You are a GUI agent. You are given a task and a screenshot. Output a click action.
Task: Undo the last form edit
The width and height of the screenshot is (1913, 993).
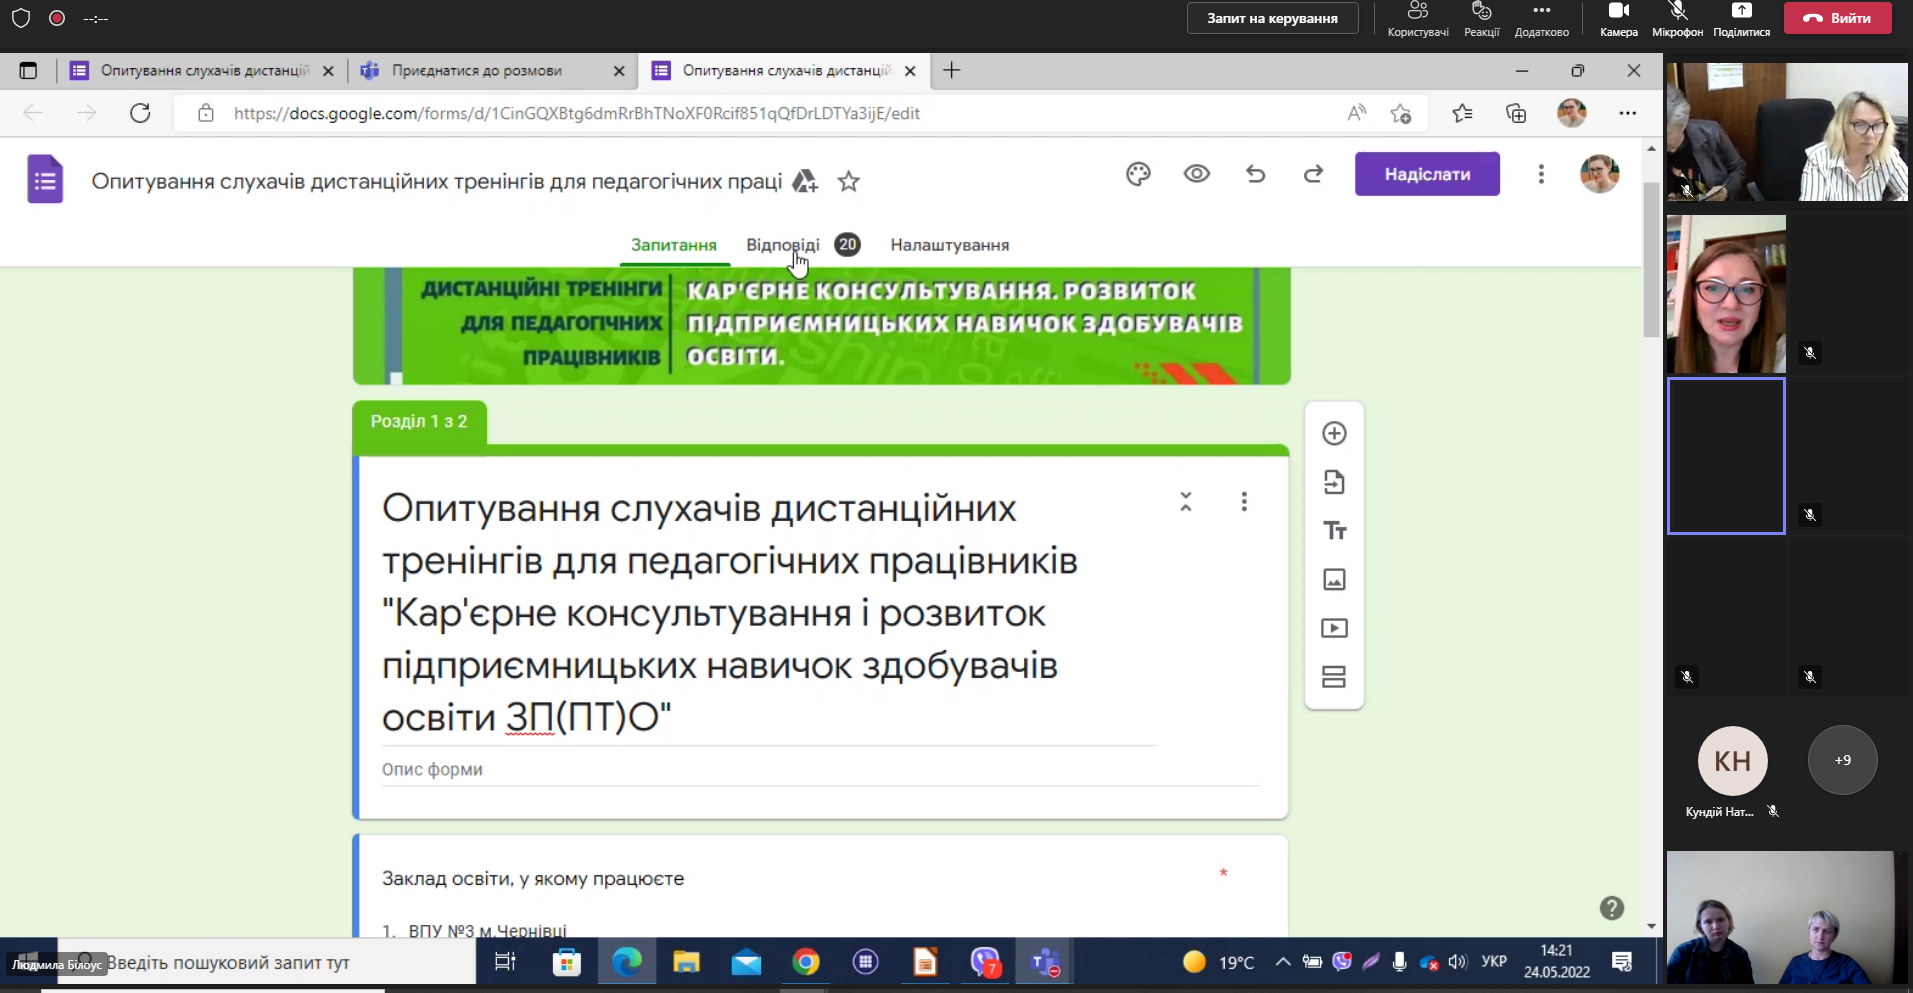coord(1256,174)
